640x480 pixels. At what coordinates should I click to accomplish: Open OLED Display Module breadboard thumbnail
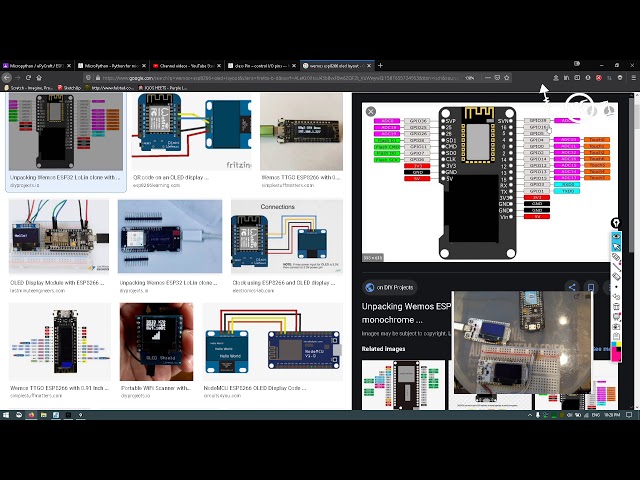(59, 236)
